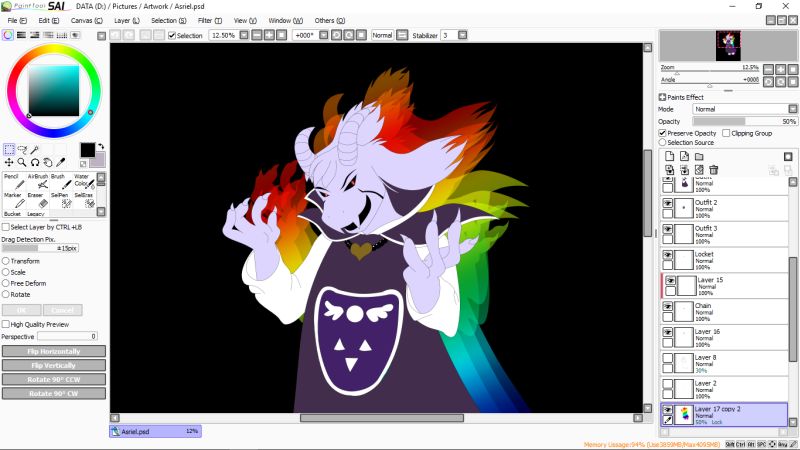Enable Clipping Group checkbox

(726, 133)
